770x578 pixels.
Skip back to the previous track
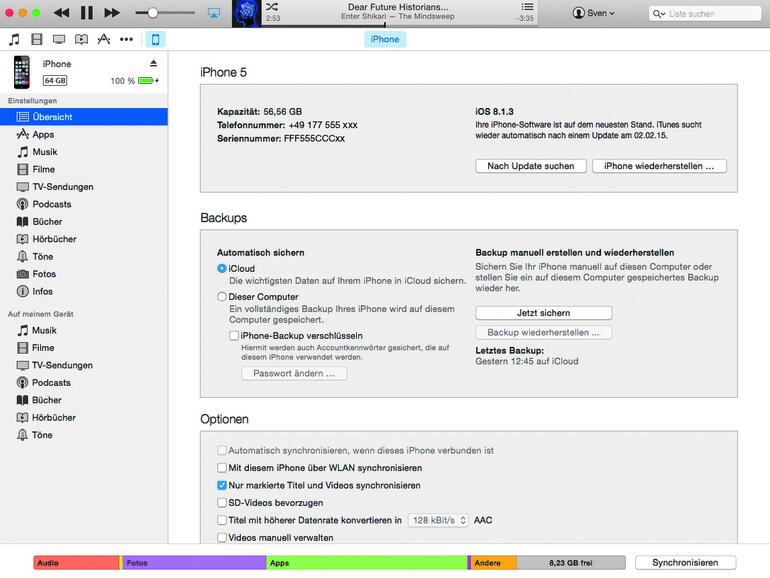point(61,13)
